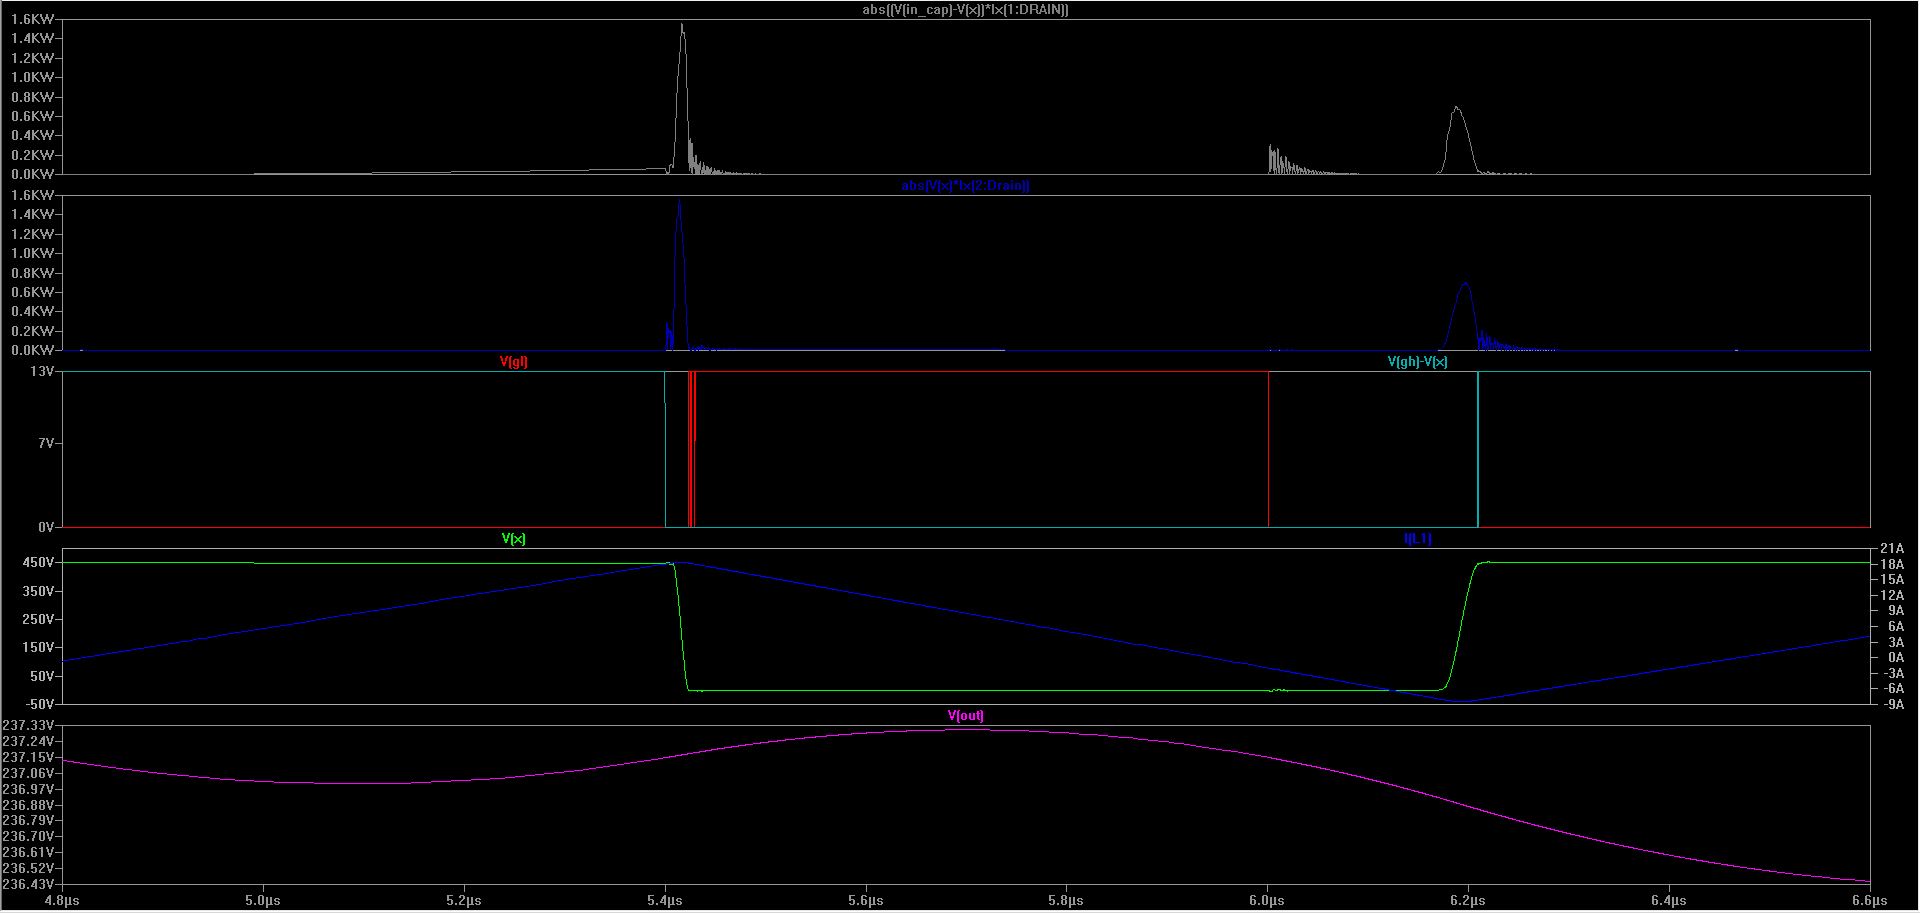The image size is (1920, 913).
Task: Click the 5.8µs tick on time axis
Action: (x=1066, y=901)
